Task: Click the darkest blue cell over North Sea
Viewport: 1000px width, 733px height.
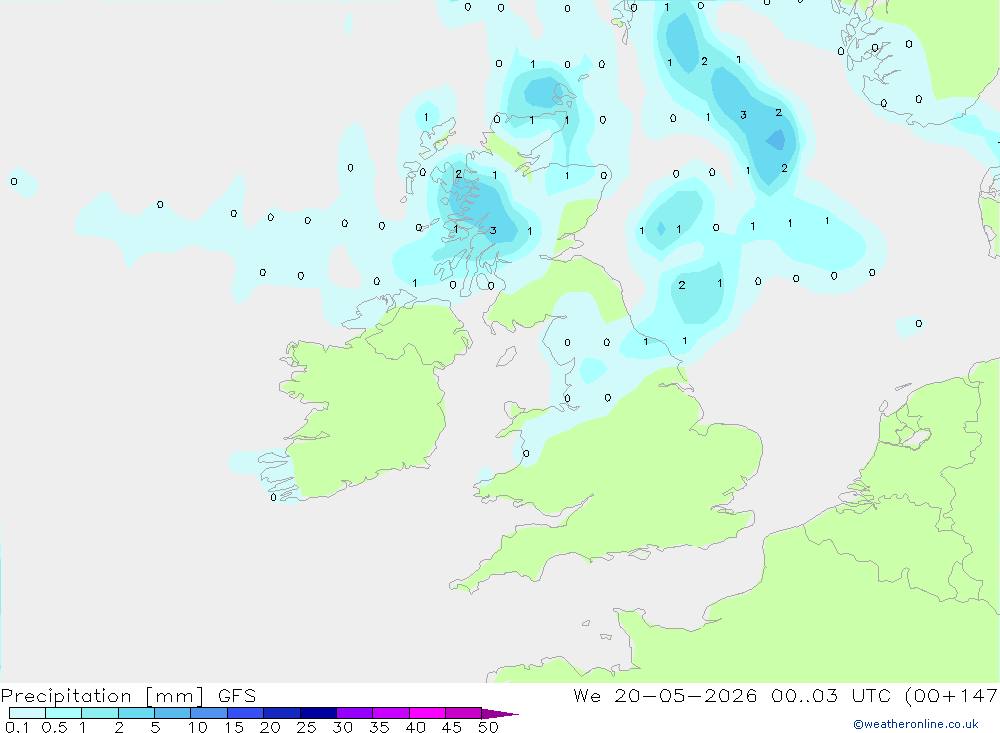Action: click(776, 140)
